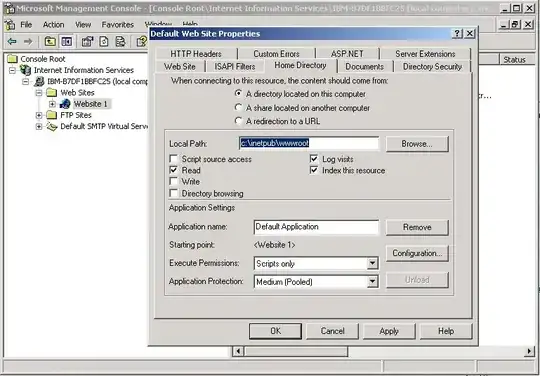Expand the FTP Sites tree node
Screen dimensions: 540x376
[x=39, y=115]
